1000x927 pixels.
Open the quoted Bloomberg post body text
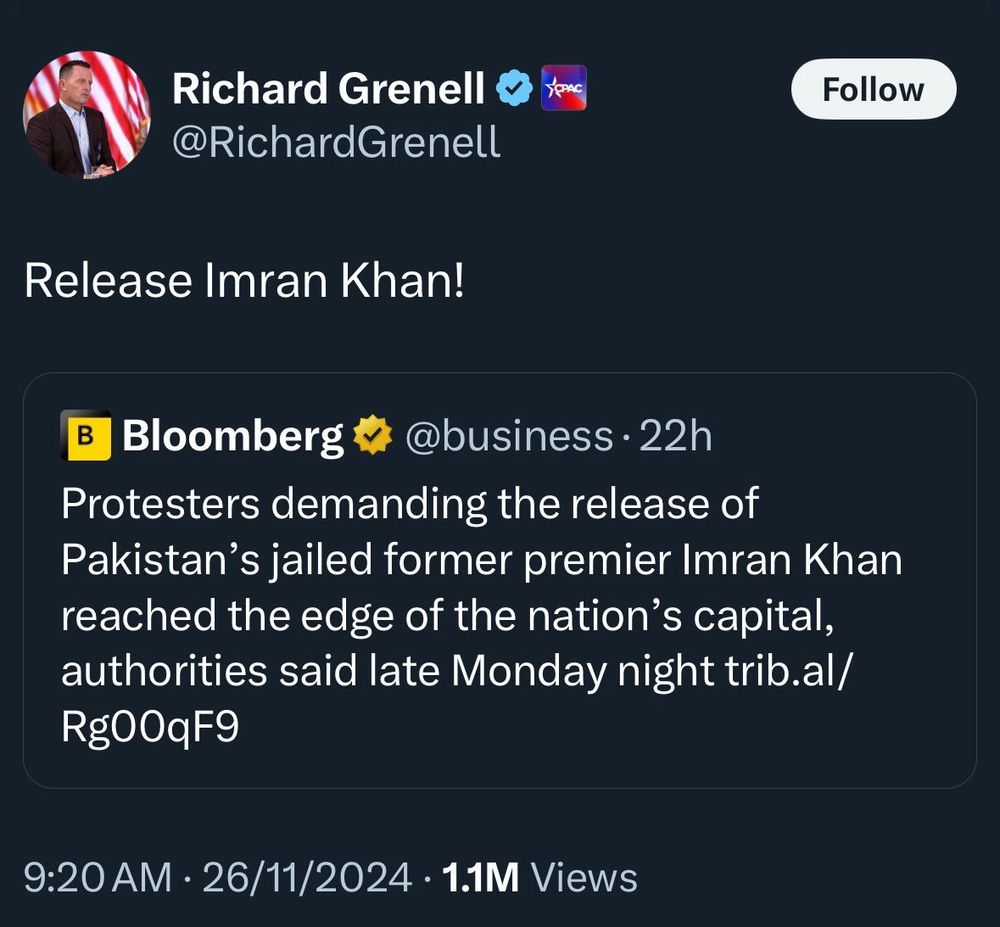tap(480, 615)
